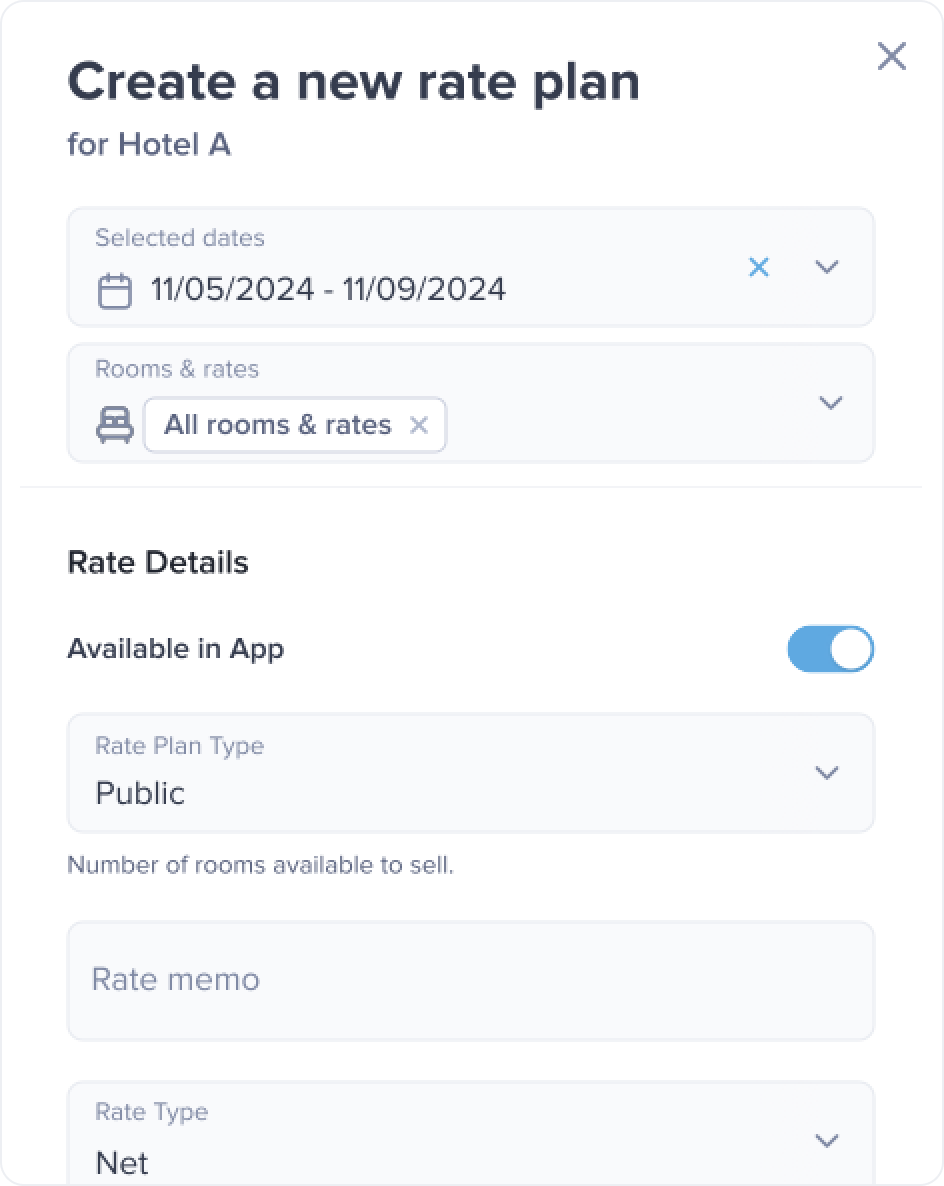The height and width of the screenshot is (1186, 944).
Task: Click the Available in App label
Action: 175,649
